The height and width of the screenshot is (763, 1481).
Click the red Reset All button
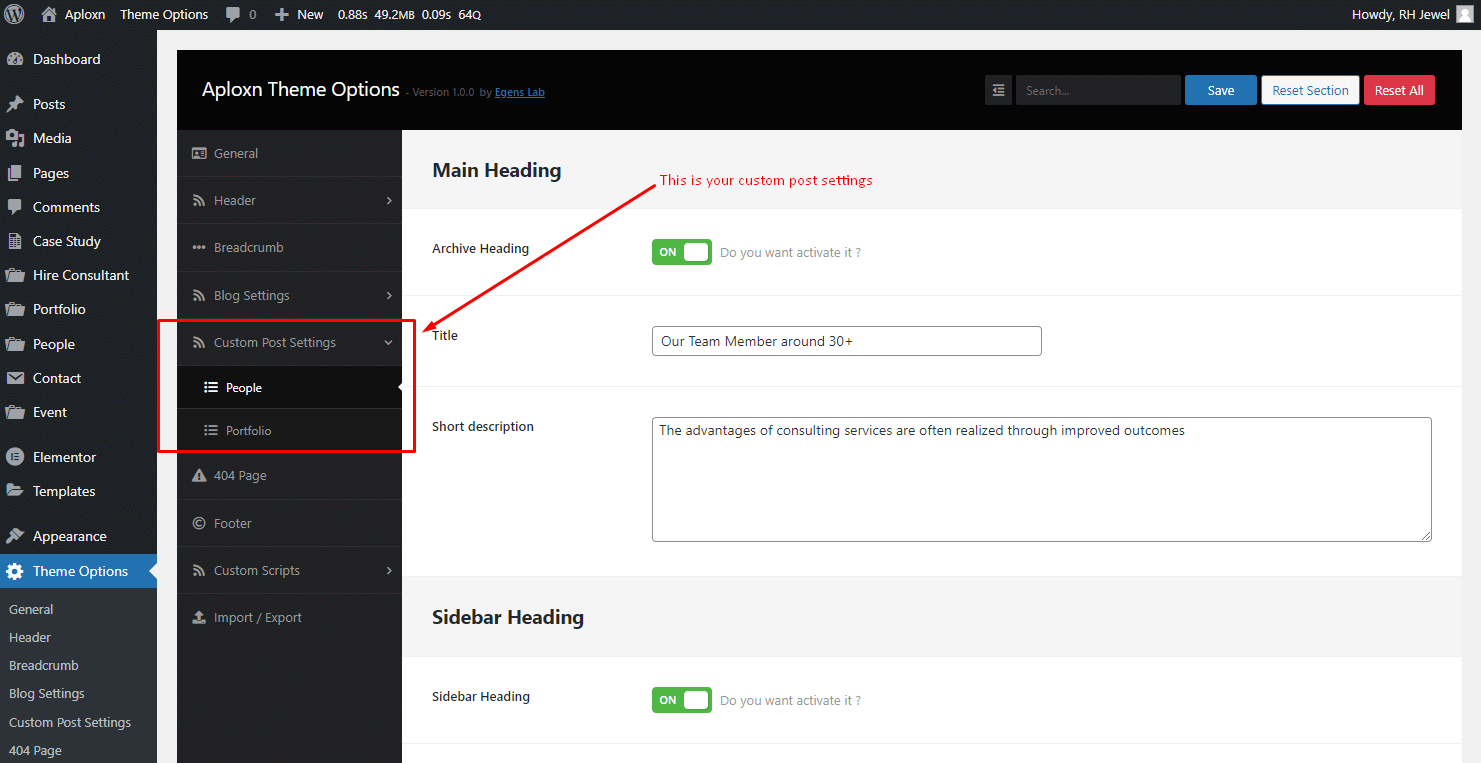pyautogui.click(x=1399, y=90)
